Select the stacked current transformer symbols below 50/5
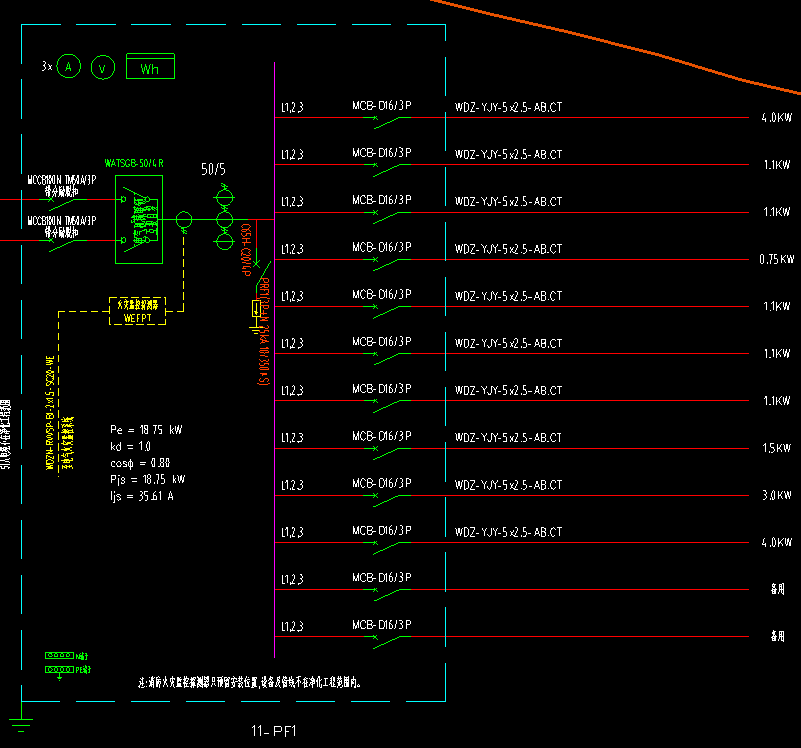 224,219
